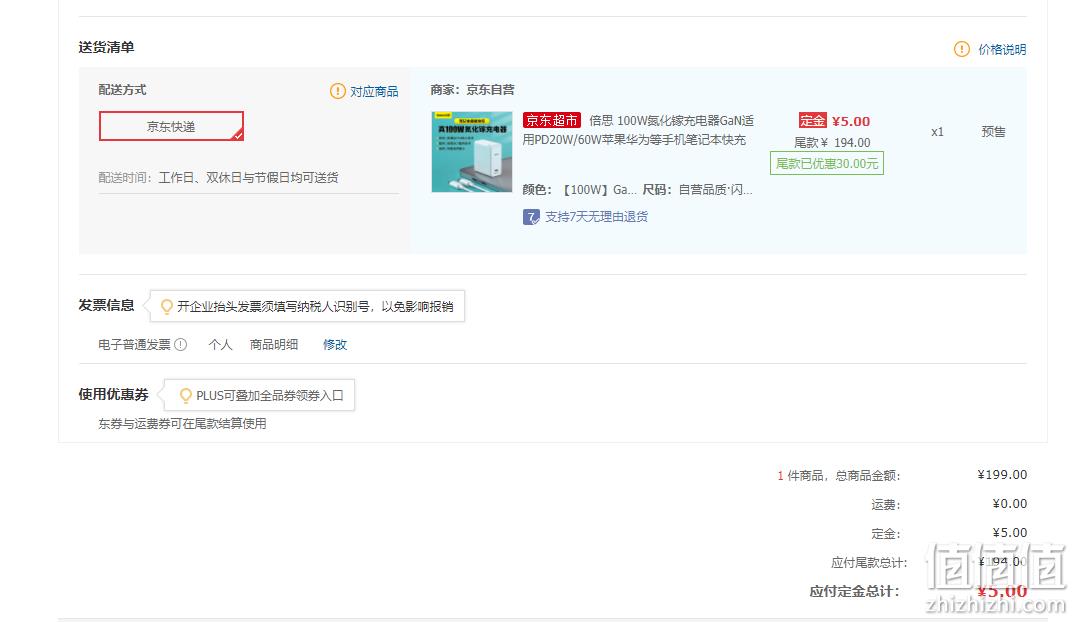Click the 颜色 【100W】Ga... attribute text
Image resolution: width=1075 pixels, height=622 pixels.
pyautogui.click(x=579, y=189)
